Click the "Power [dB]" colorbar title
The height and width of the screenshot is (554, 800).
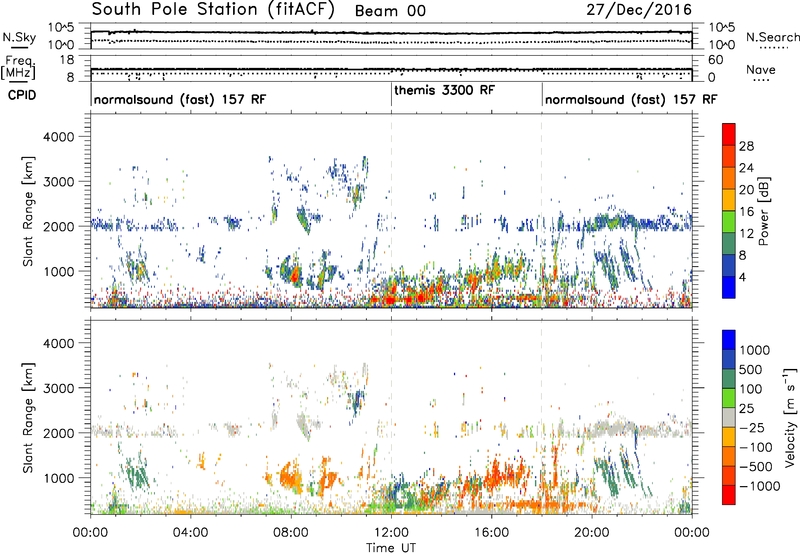tap(764, 211)
